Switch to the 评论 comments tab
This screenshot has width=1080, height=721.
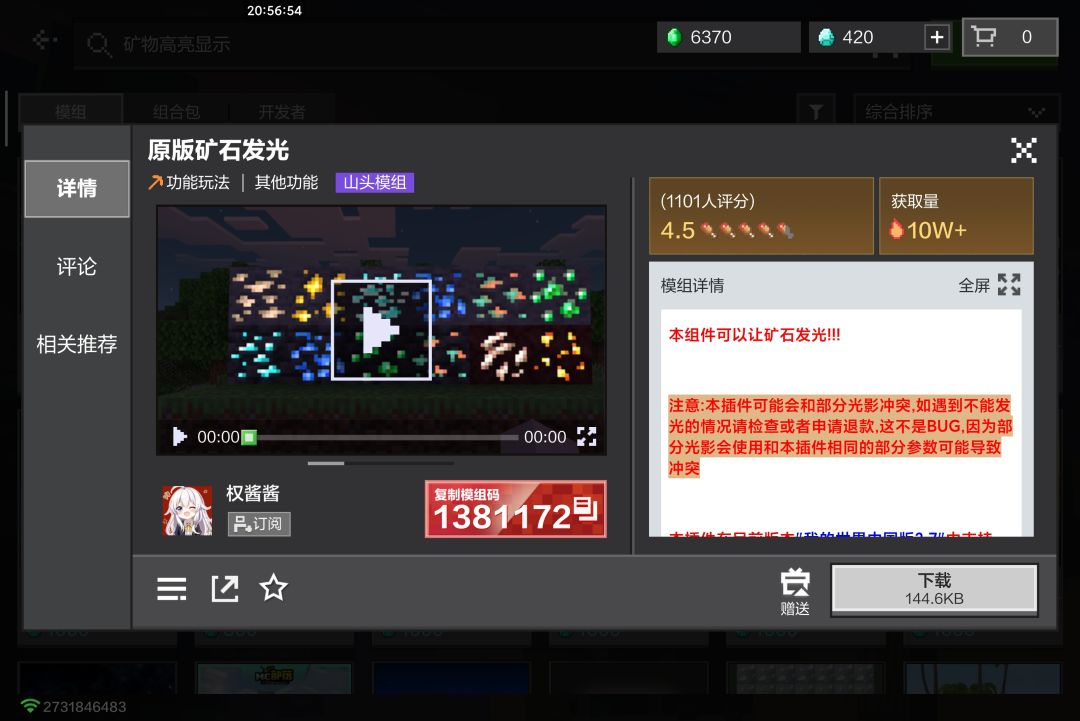(76, 267)
